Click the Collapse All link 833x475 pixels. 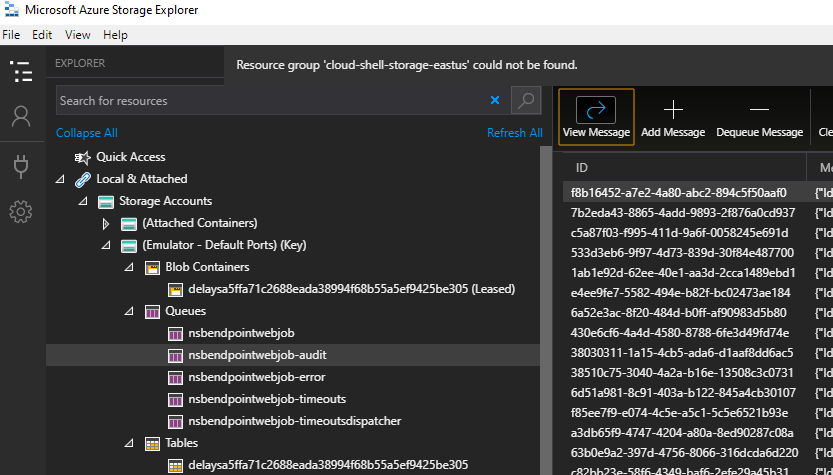pos(87,133)
